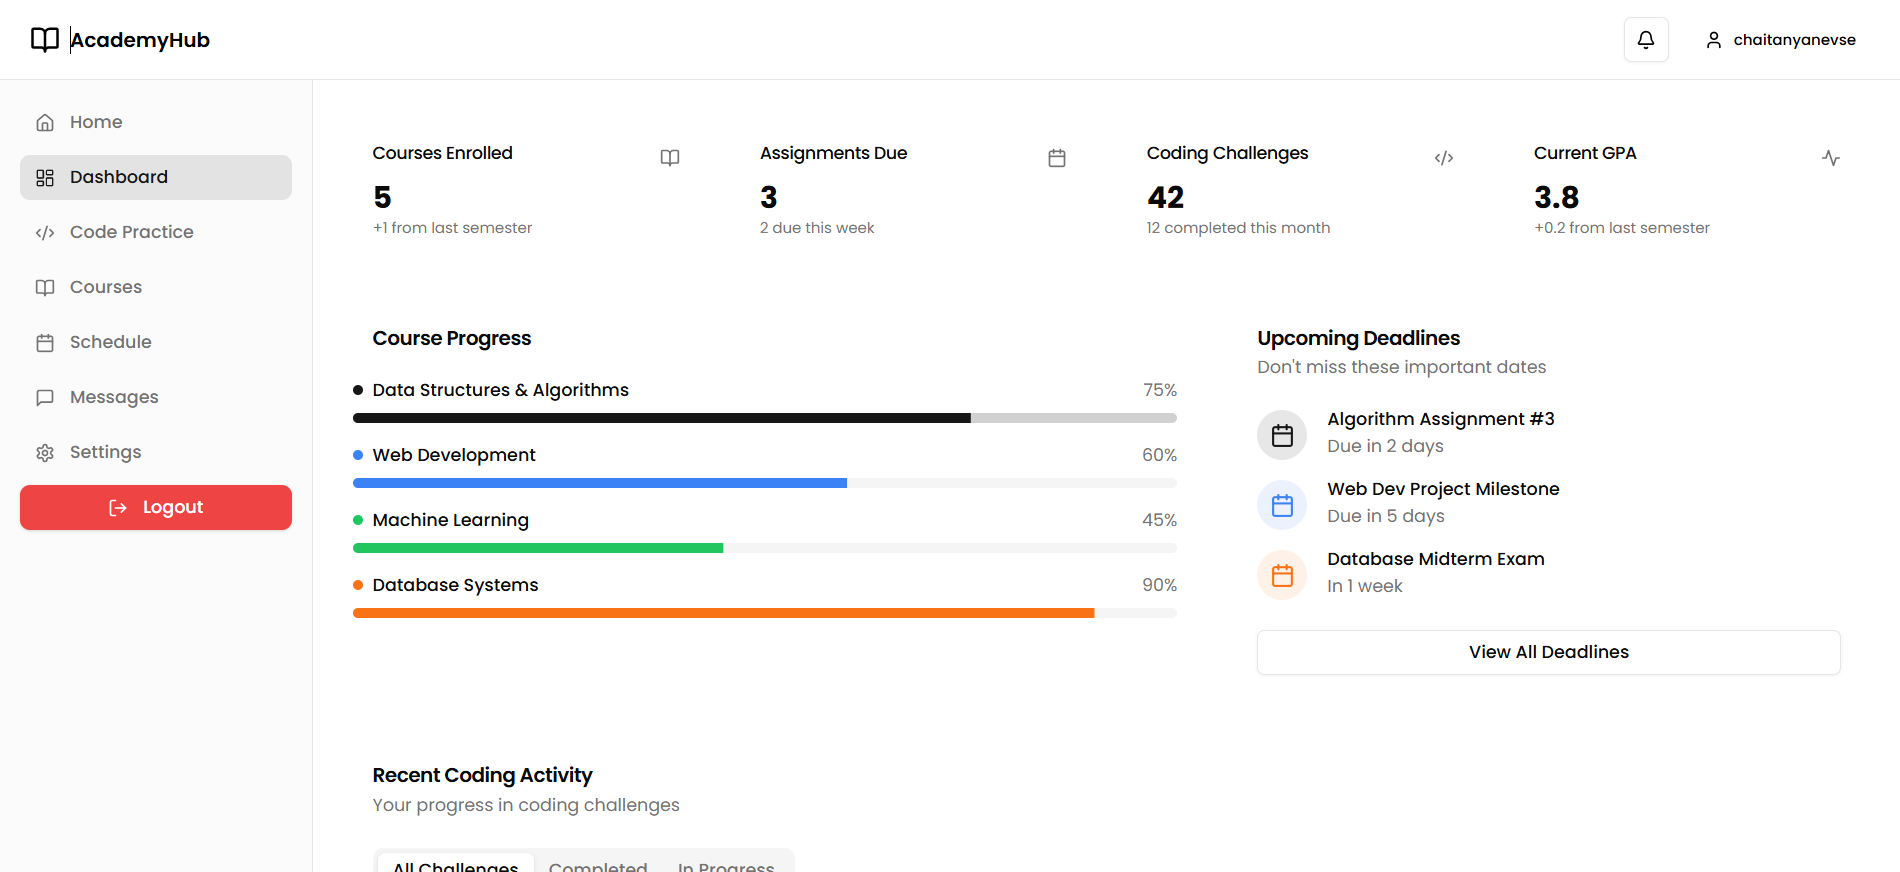The height and width of the screenshot is (872, 1900).
Task: Click the orange calendar icon for Database Midterm
Action: 1282,575
